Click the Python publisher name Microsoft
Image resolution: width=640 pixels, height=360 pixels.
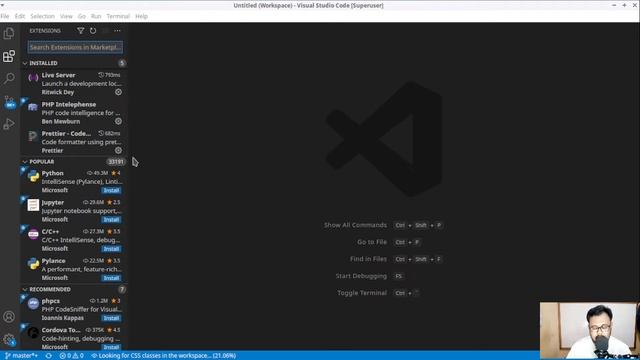tap(55, 190)
